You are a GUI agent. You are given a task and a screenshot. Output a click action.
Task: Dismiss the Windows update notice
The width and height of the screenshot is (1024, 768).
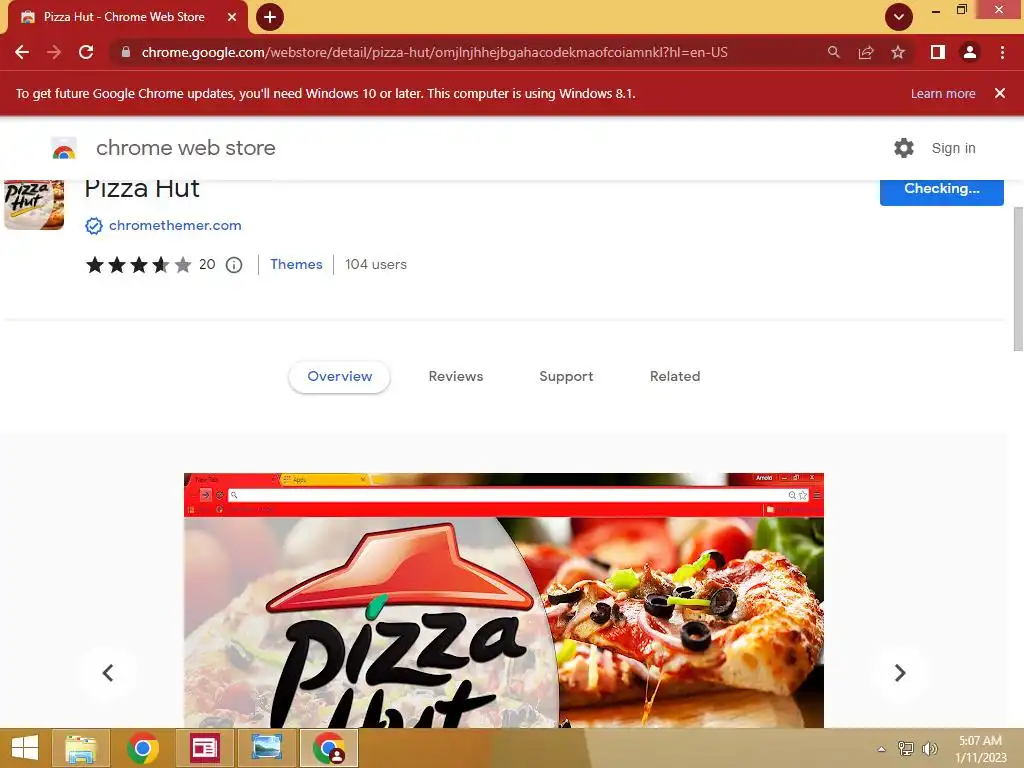pyautogui.click(x=1000, y=93)
